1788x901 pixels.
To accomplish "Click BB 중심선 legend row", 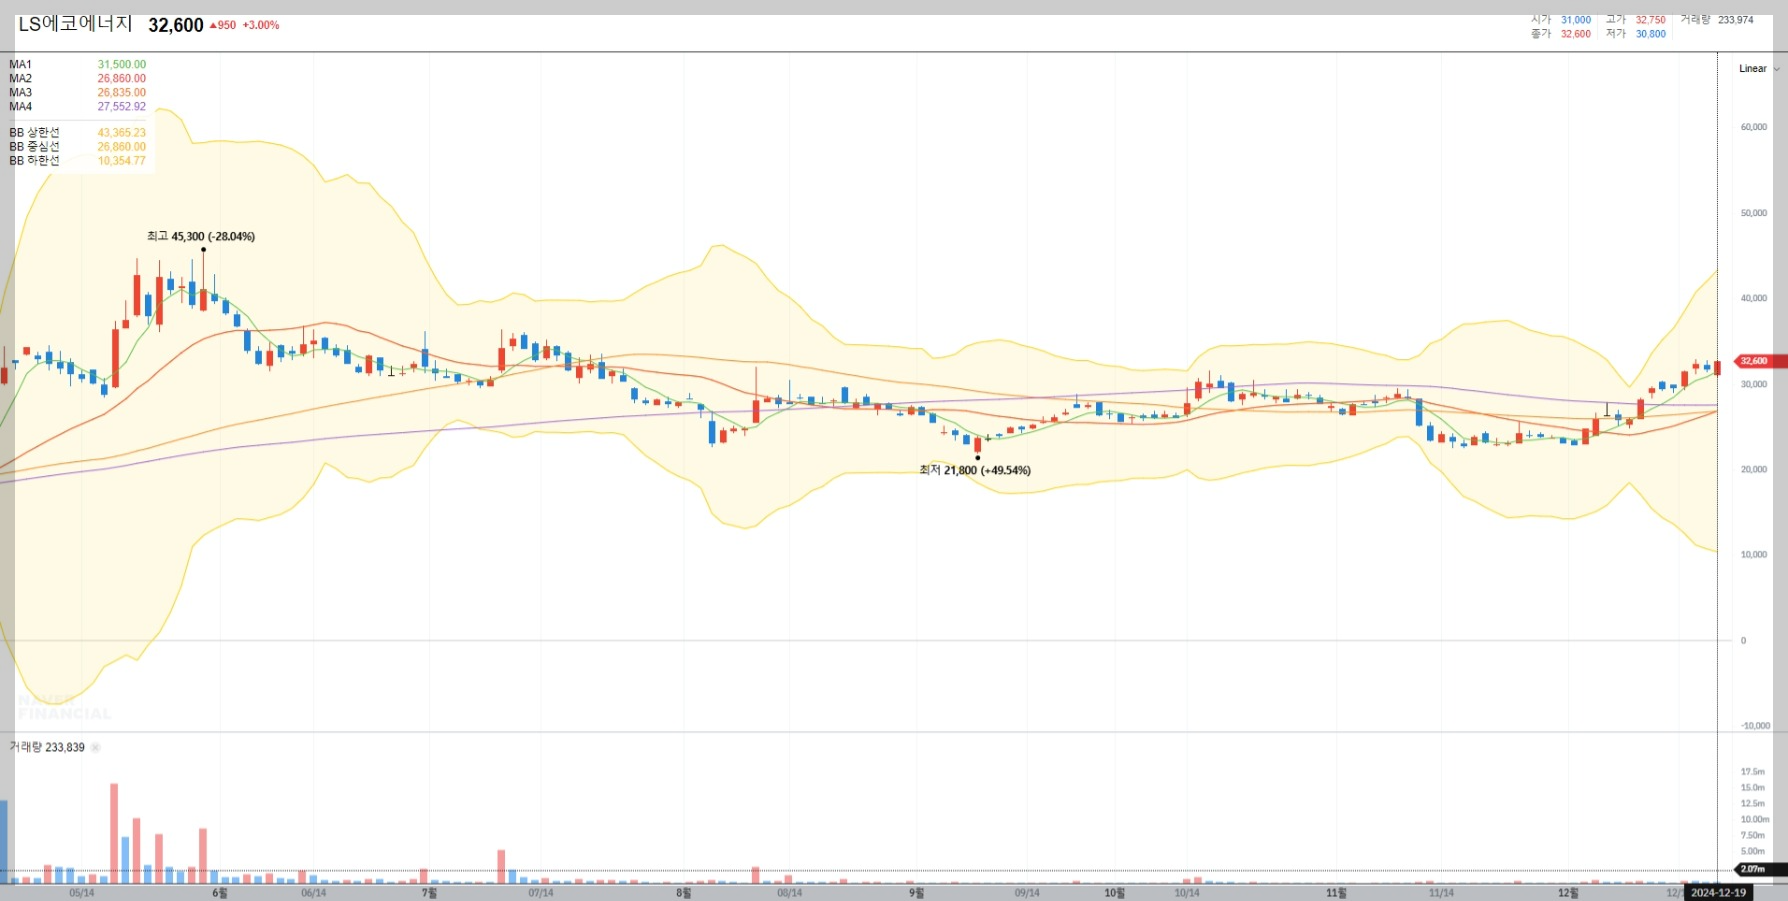I will (77, 146).
